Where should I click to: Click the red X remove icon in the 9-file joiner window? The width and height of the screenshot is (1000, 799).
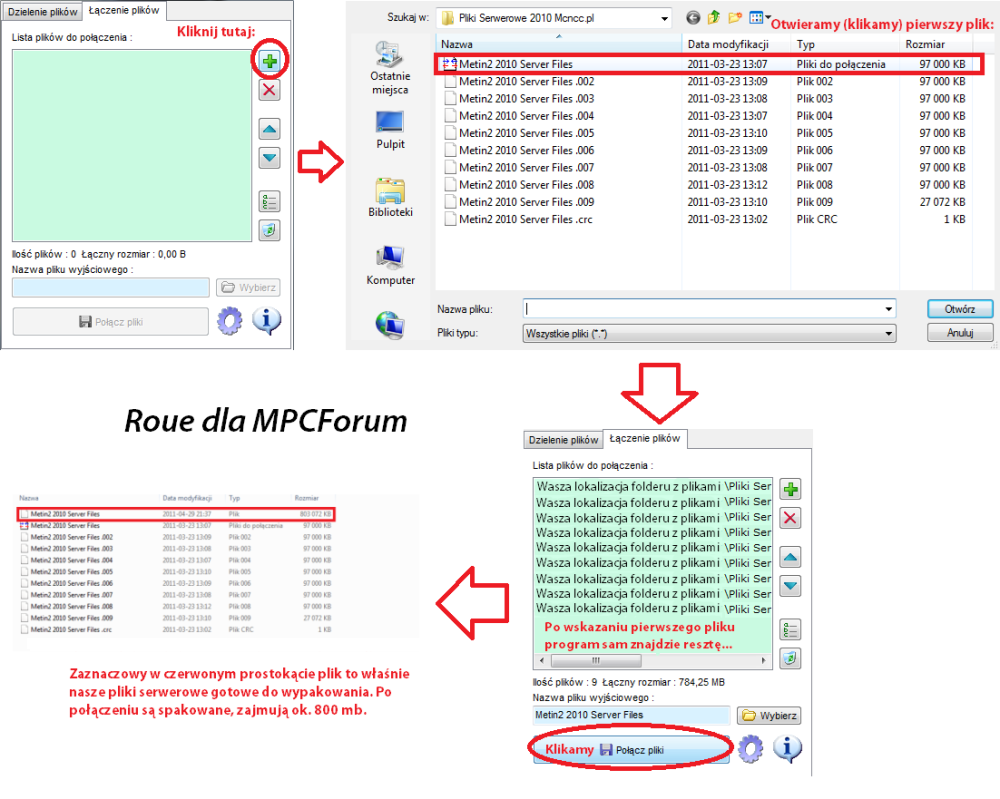point(791,518)
